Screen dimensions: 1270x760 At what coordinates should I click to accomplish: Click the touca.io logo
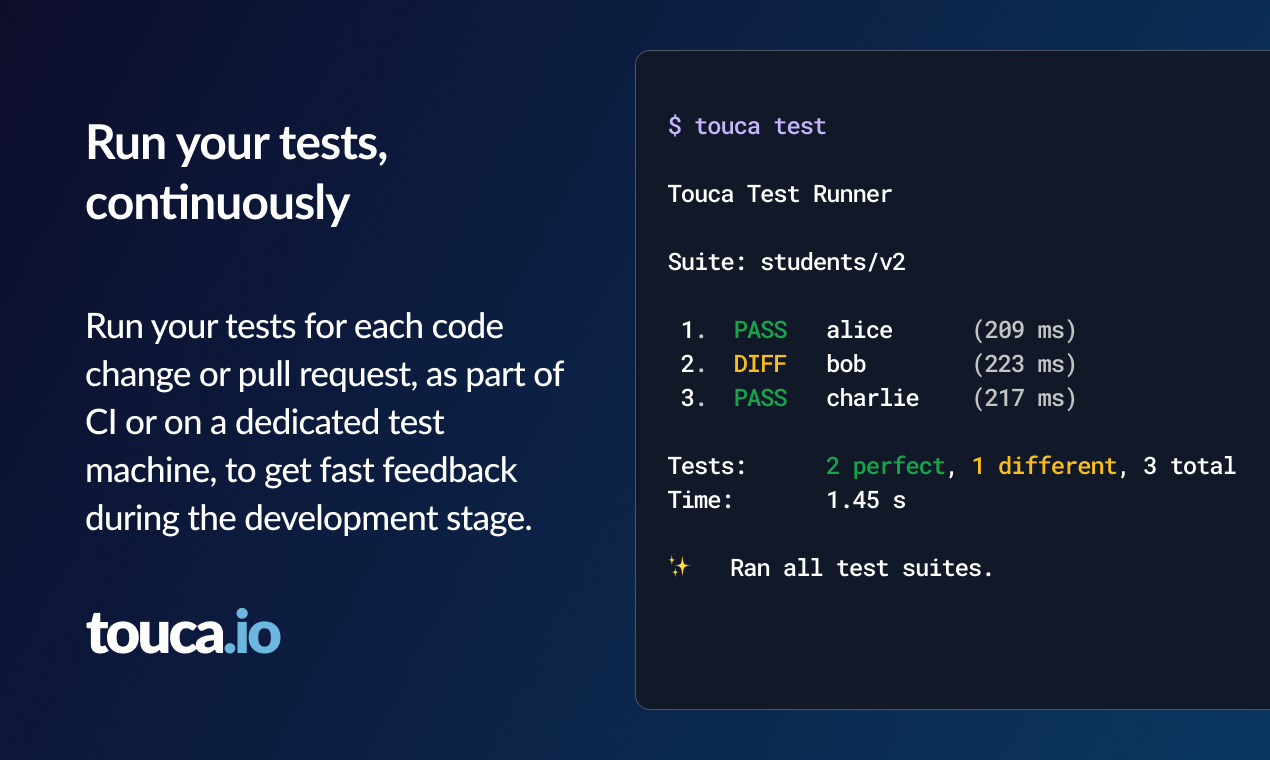[x=183, y=632]
